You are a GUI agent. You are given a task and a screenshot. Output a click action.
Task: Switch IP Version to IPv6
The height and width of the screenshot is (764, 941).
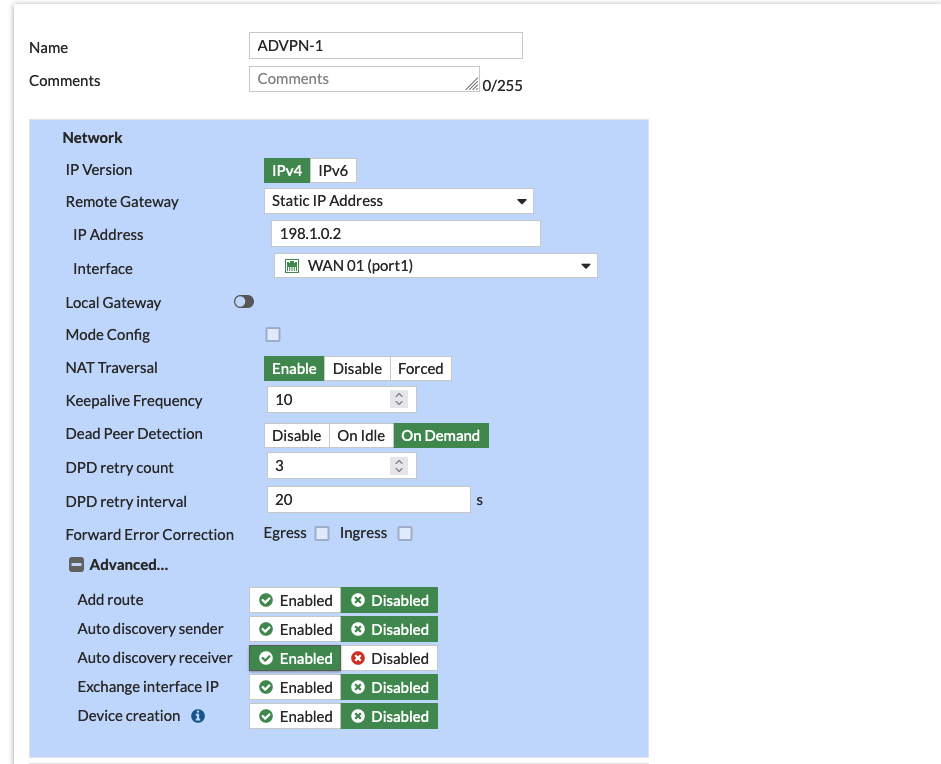point(333,171)
